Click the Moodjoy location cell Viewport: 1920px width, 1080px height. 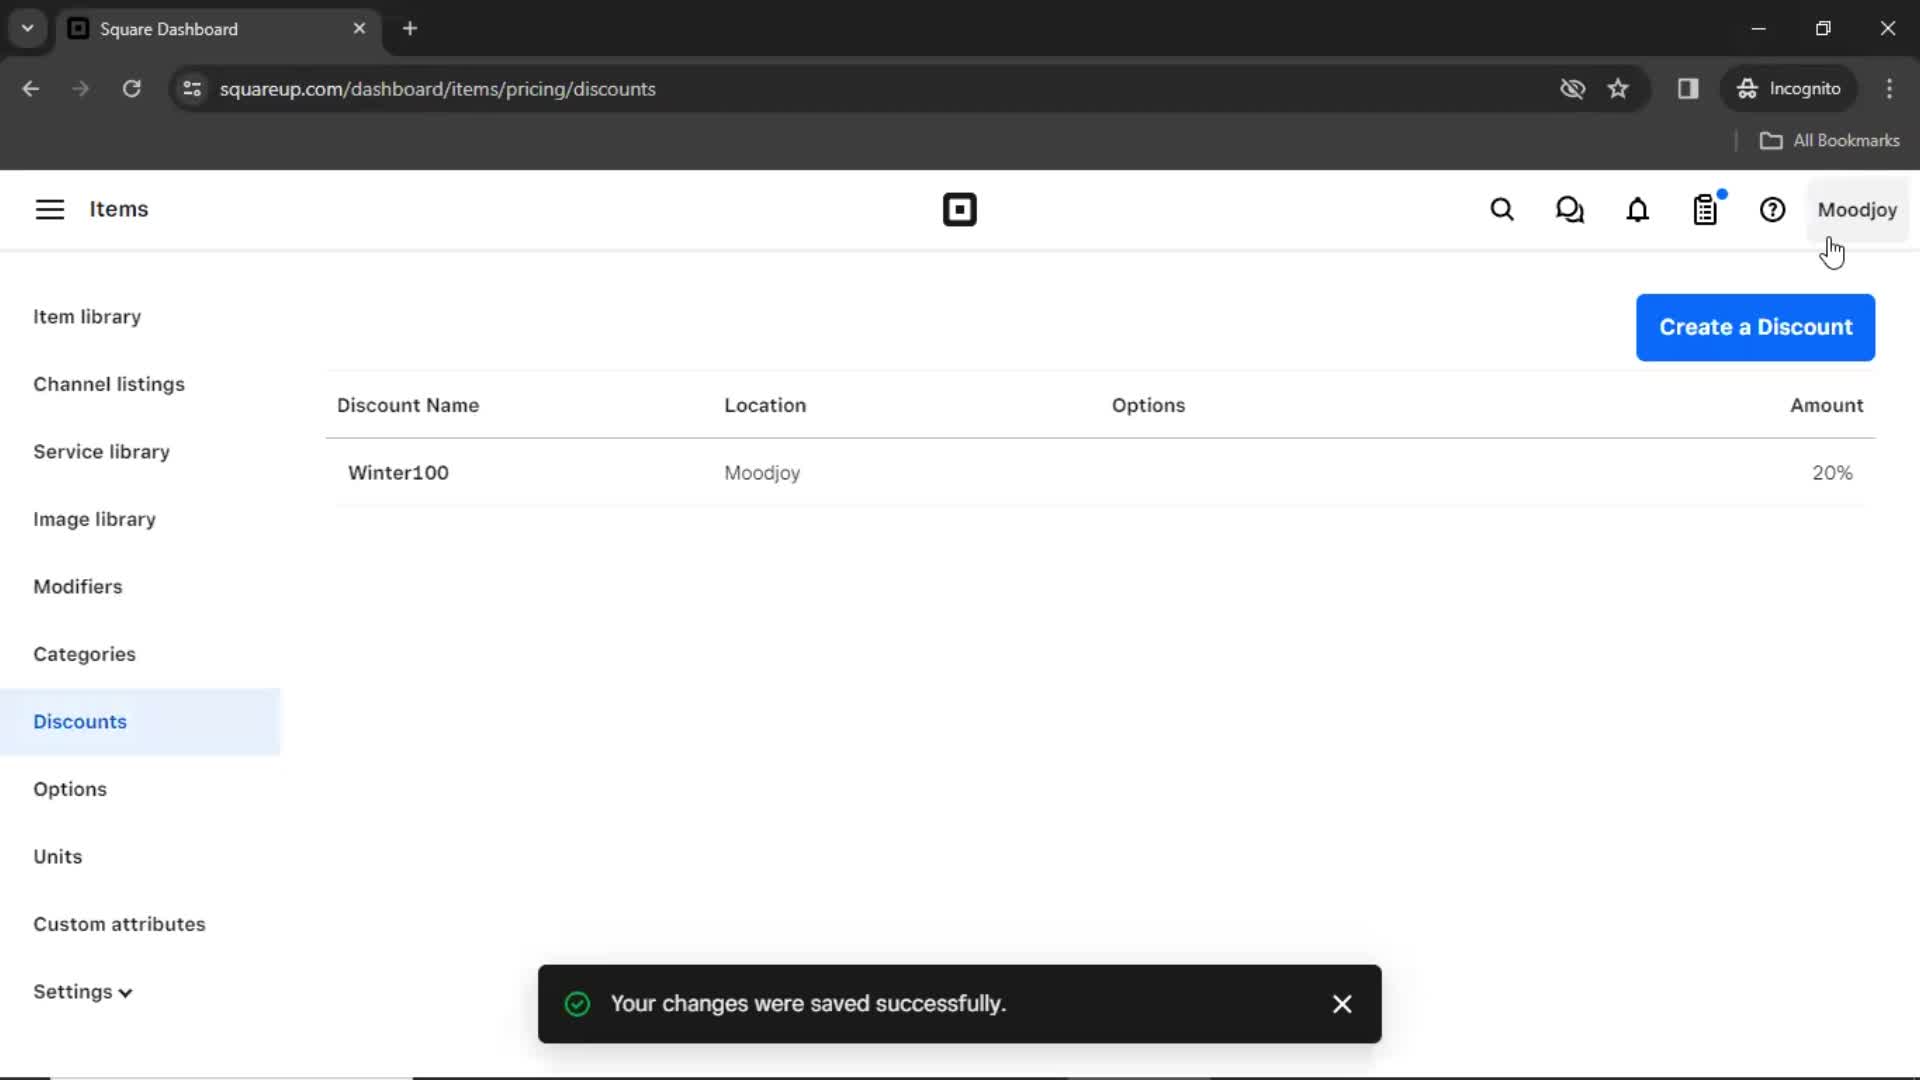[762, 473]
